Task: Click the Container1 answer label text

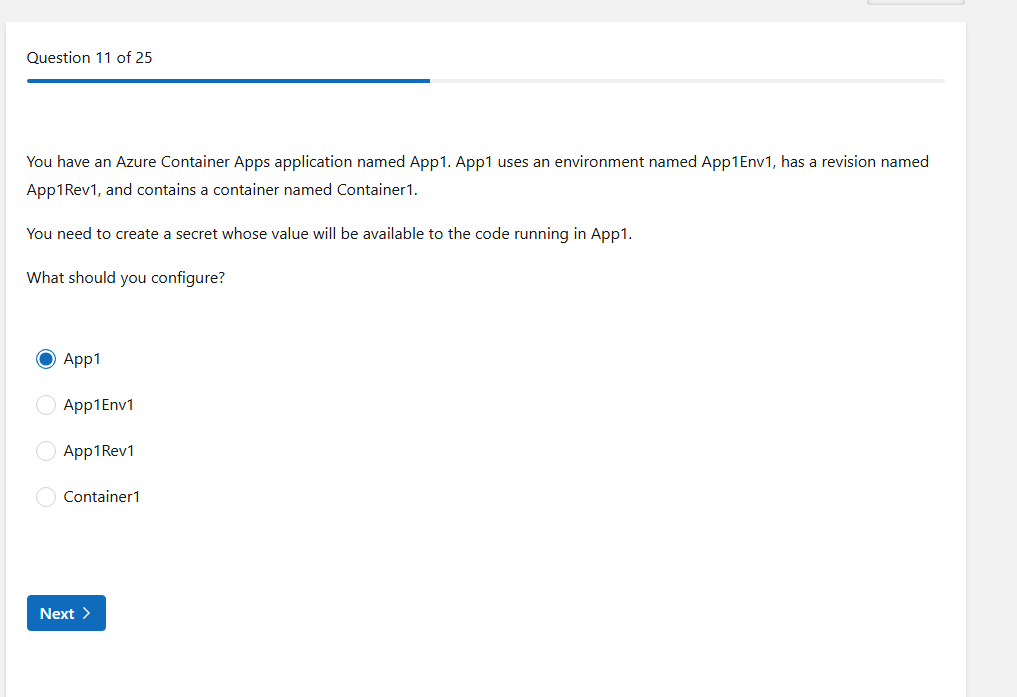Action: coord(102,497)
